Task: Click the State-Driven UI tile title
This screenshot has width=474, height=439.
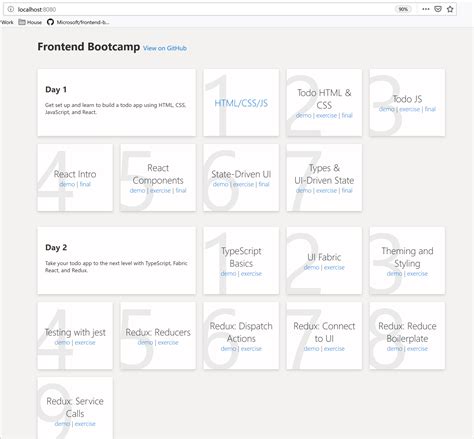Action: click(241, 174)
